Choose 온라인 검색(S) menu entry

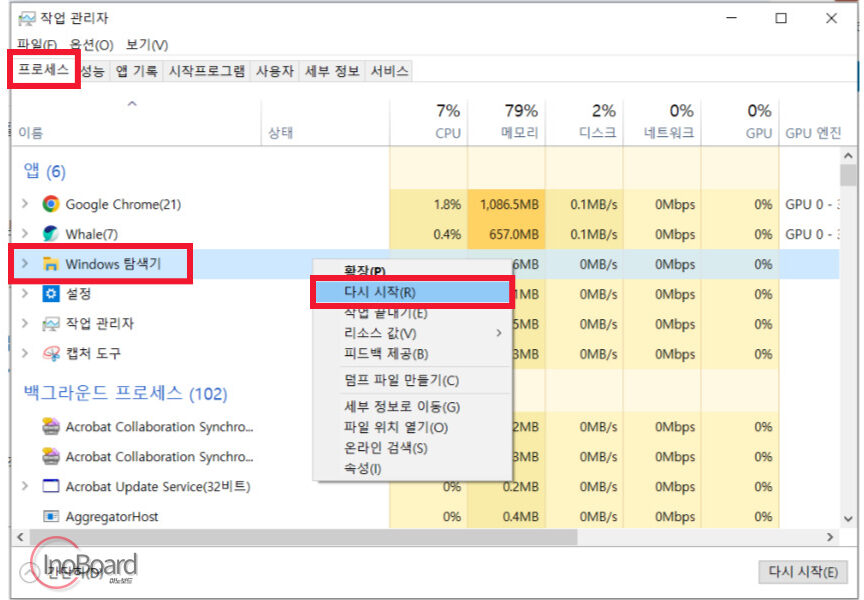(x=413, y=448)
